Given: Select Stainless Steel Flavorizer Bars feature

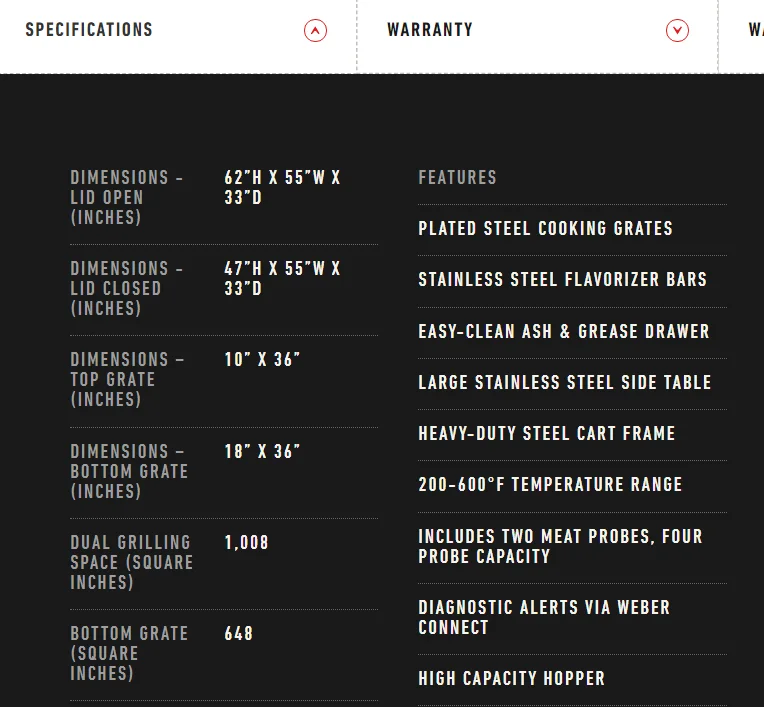Looking at the screenshot, I should (562, 280).
